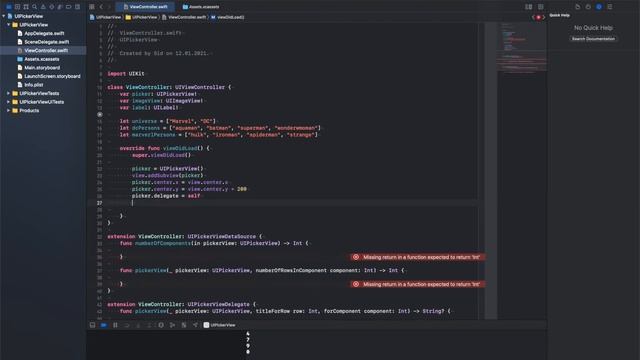
Task: Open the Test navigator diamond icon
Action: [51, 7]
